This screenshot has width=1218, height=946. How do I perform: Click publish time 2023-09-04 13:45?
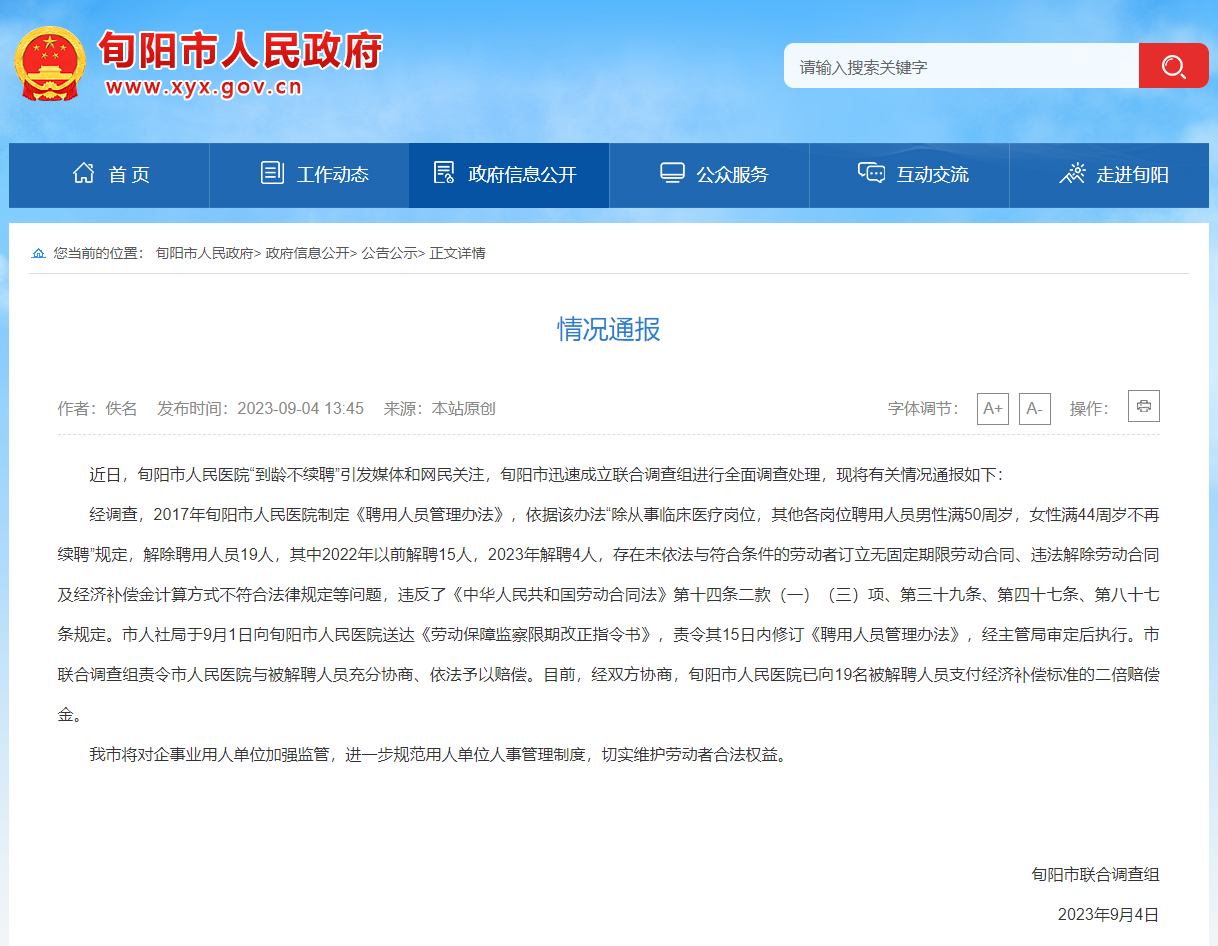[300, 408]
